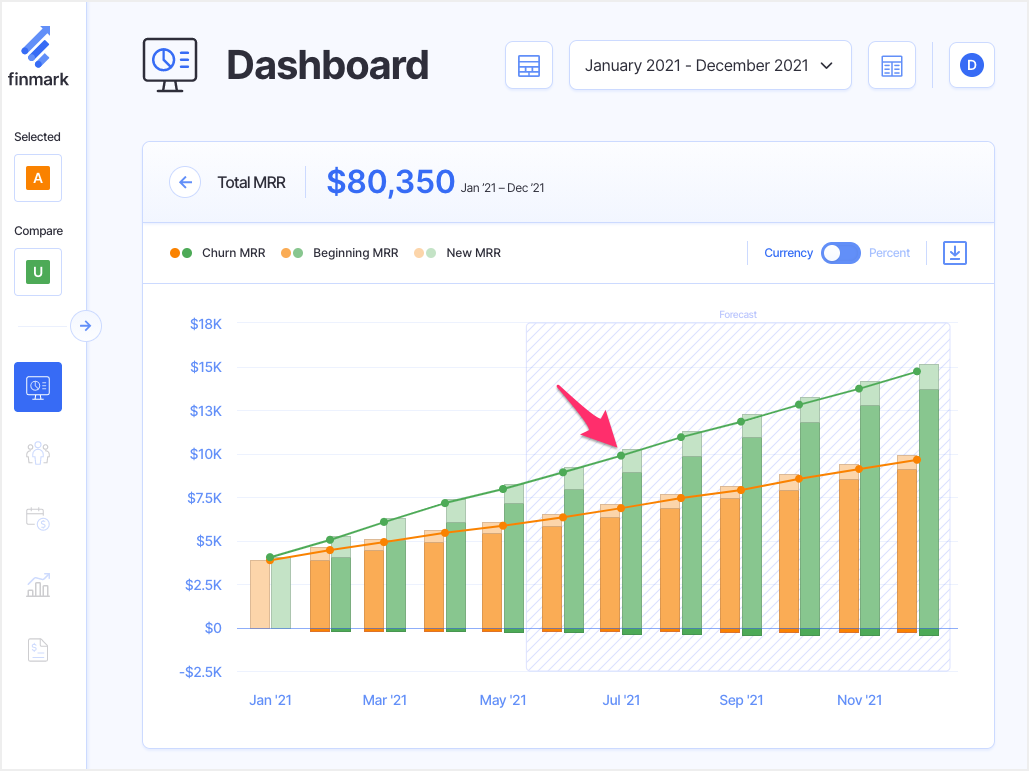This screenshot has height=771, width=1029.
Task: Toggle Currency/Percent switch
Action: 840,253
